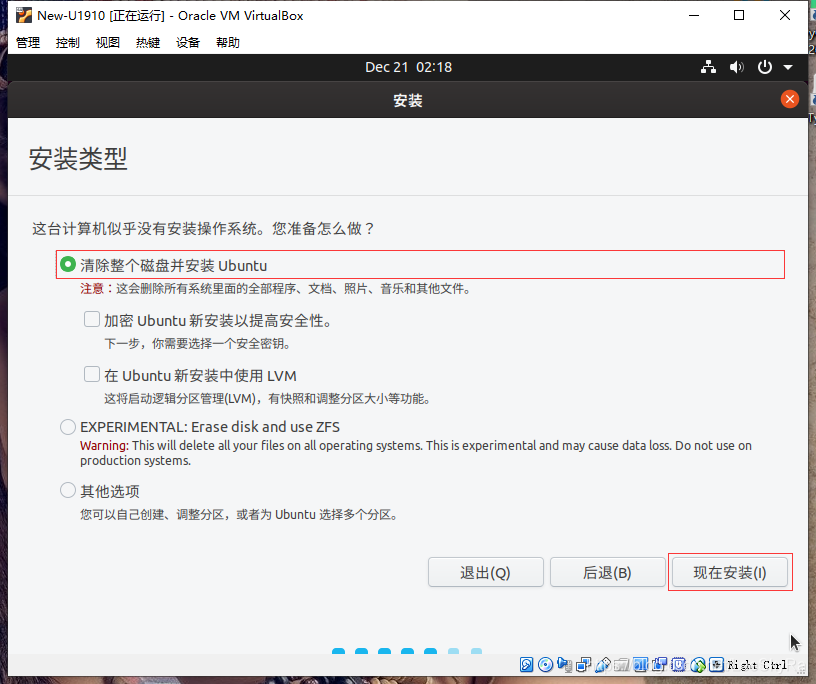Click the audio status icon in VirtualBox bar
Viewport: 816px width, 684px height.
tap(564, 664)
